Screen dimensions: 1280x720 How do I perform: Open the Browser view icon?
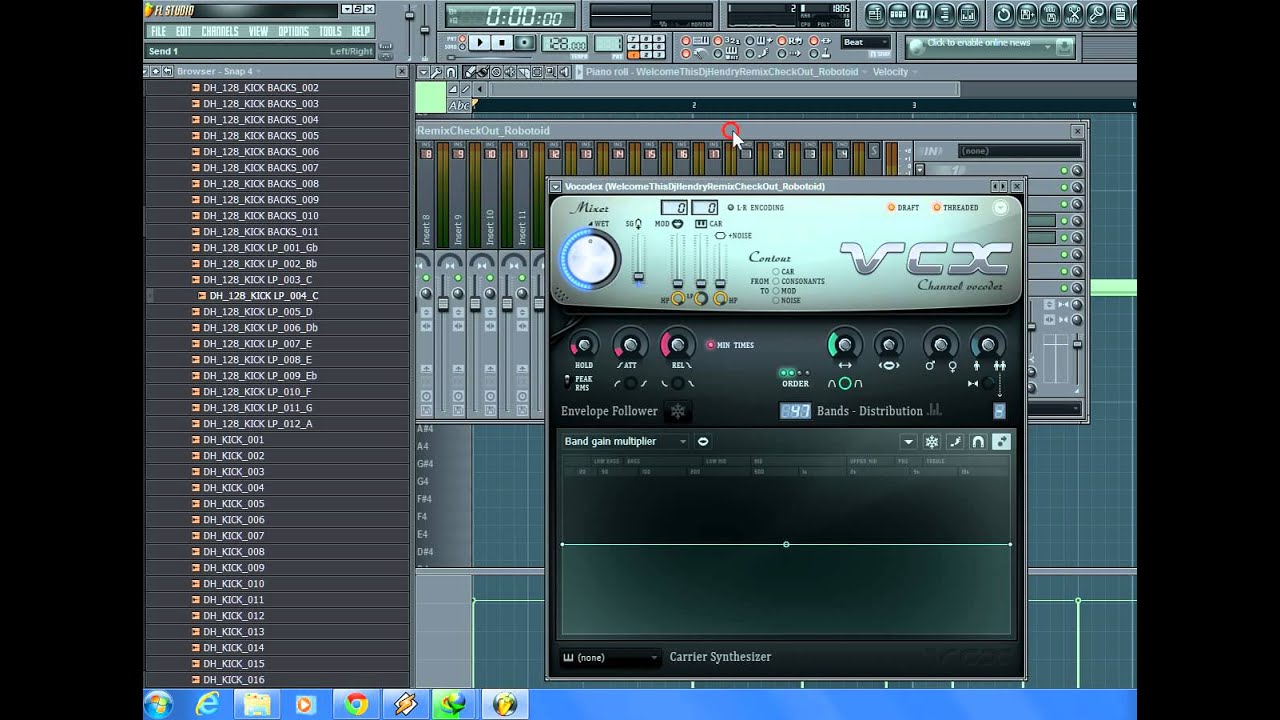(x=944, y=14)
